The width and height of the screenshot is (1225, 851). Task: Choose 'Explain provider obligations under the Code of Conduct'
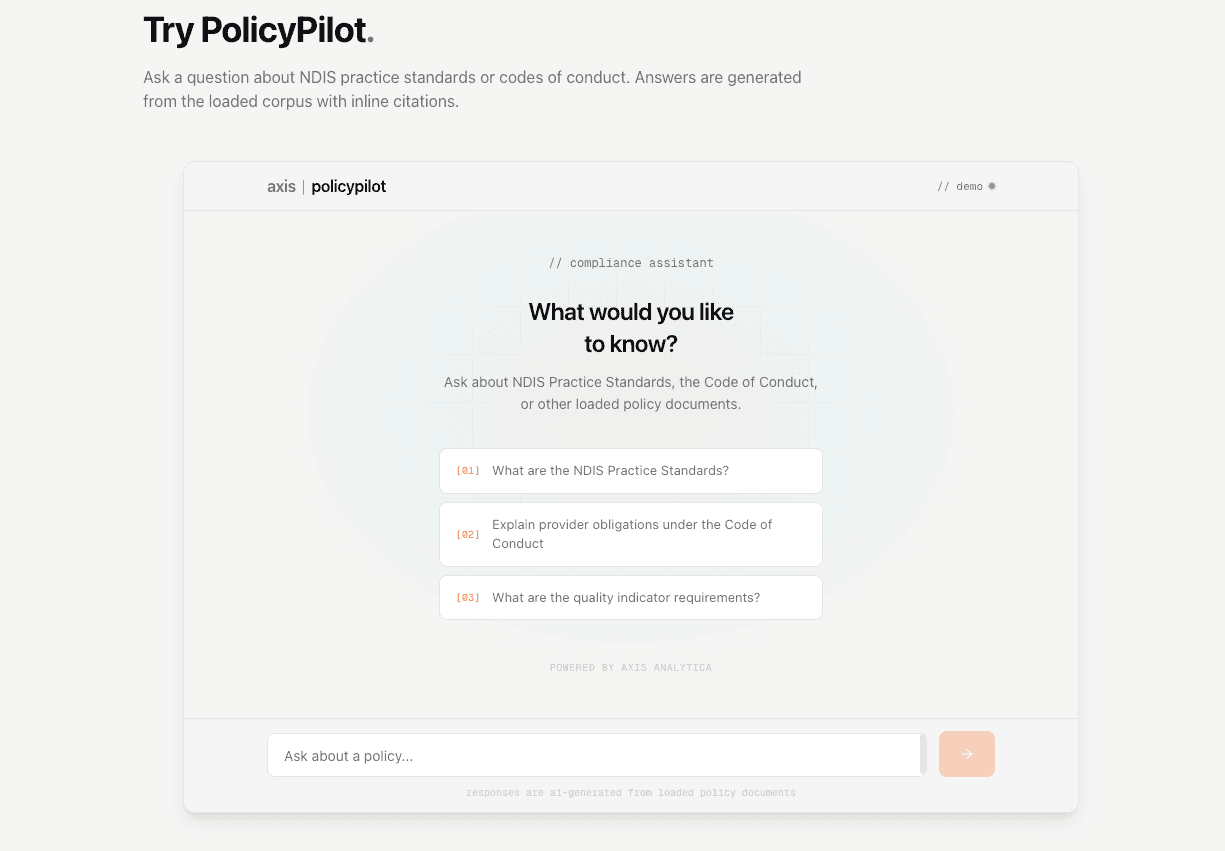click(x=631, y=534)
